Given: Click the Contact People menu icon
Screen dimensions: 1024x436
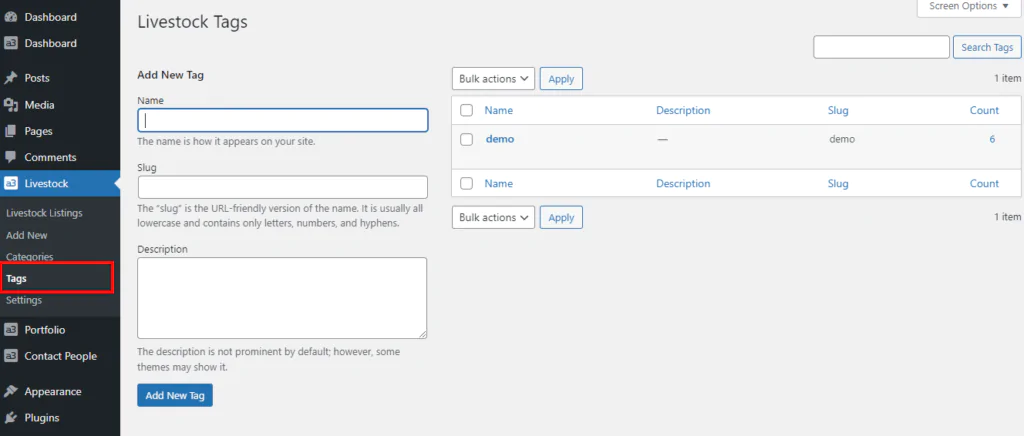Looking at the screenshot, I should point(11,356).
